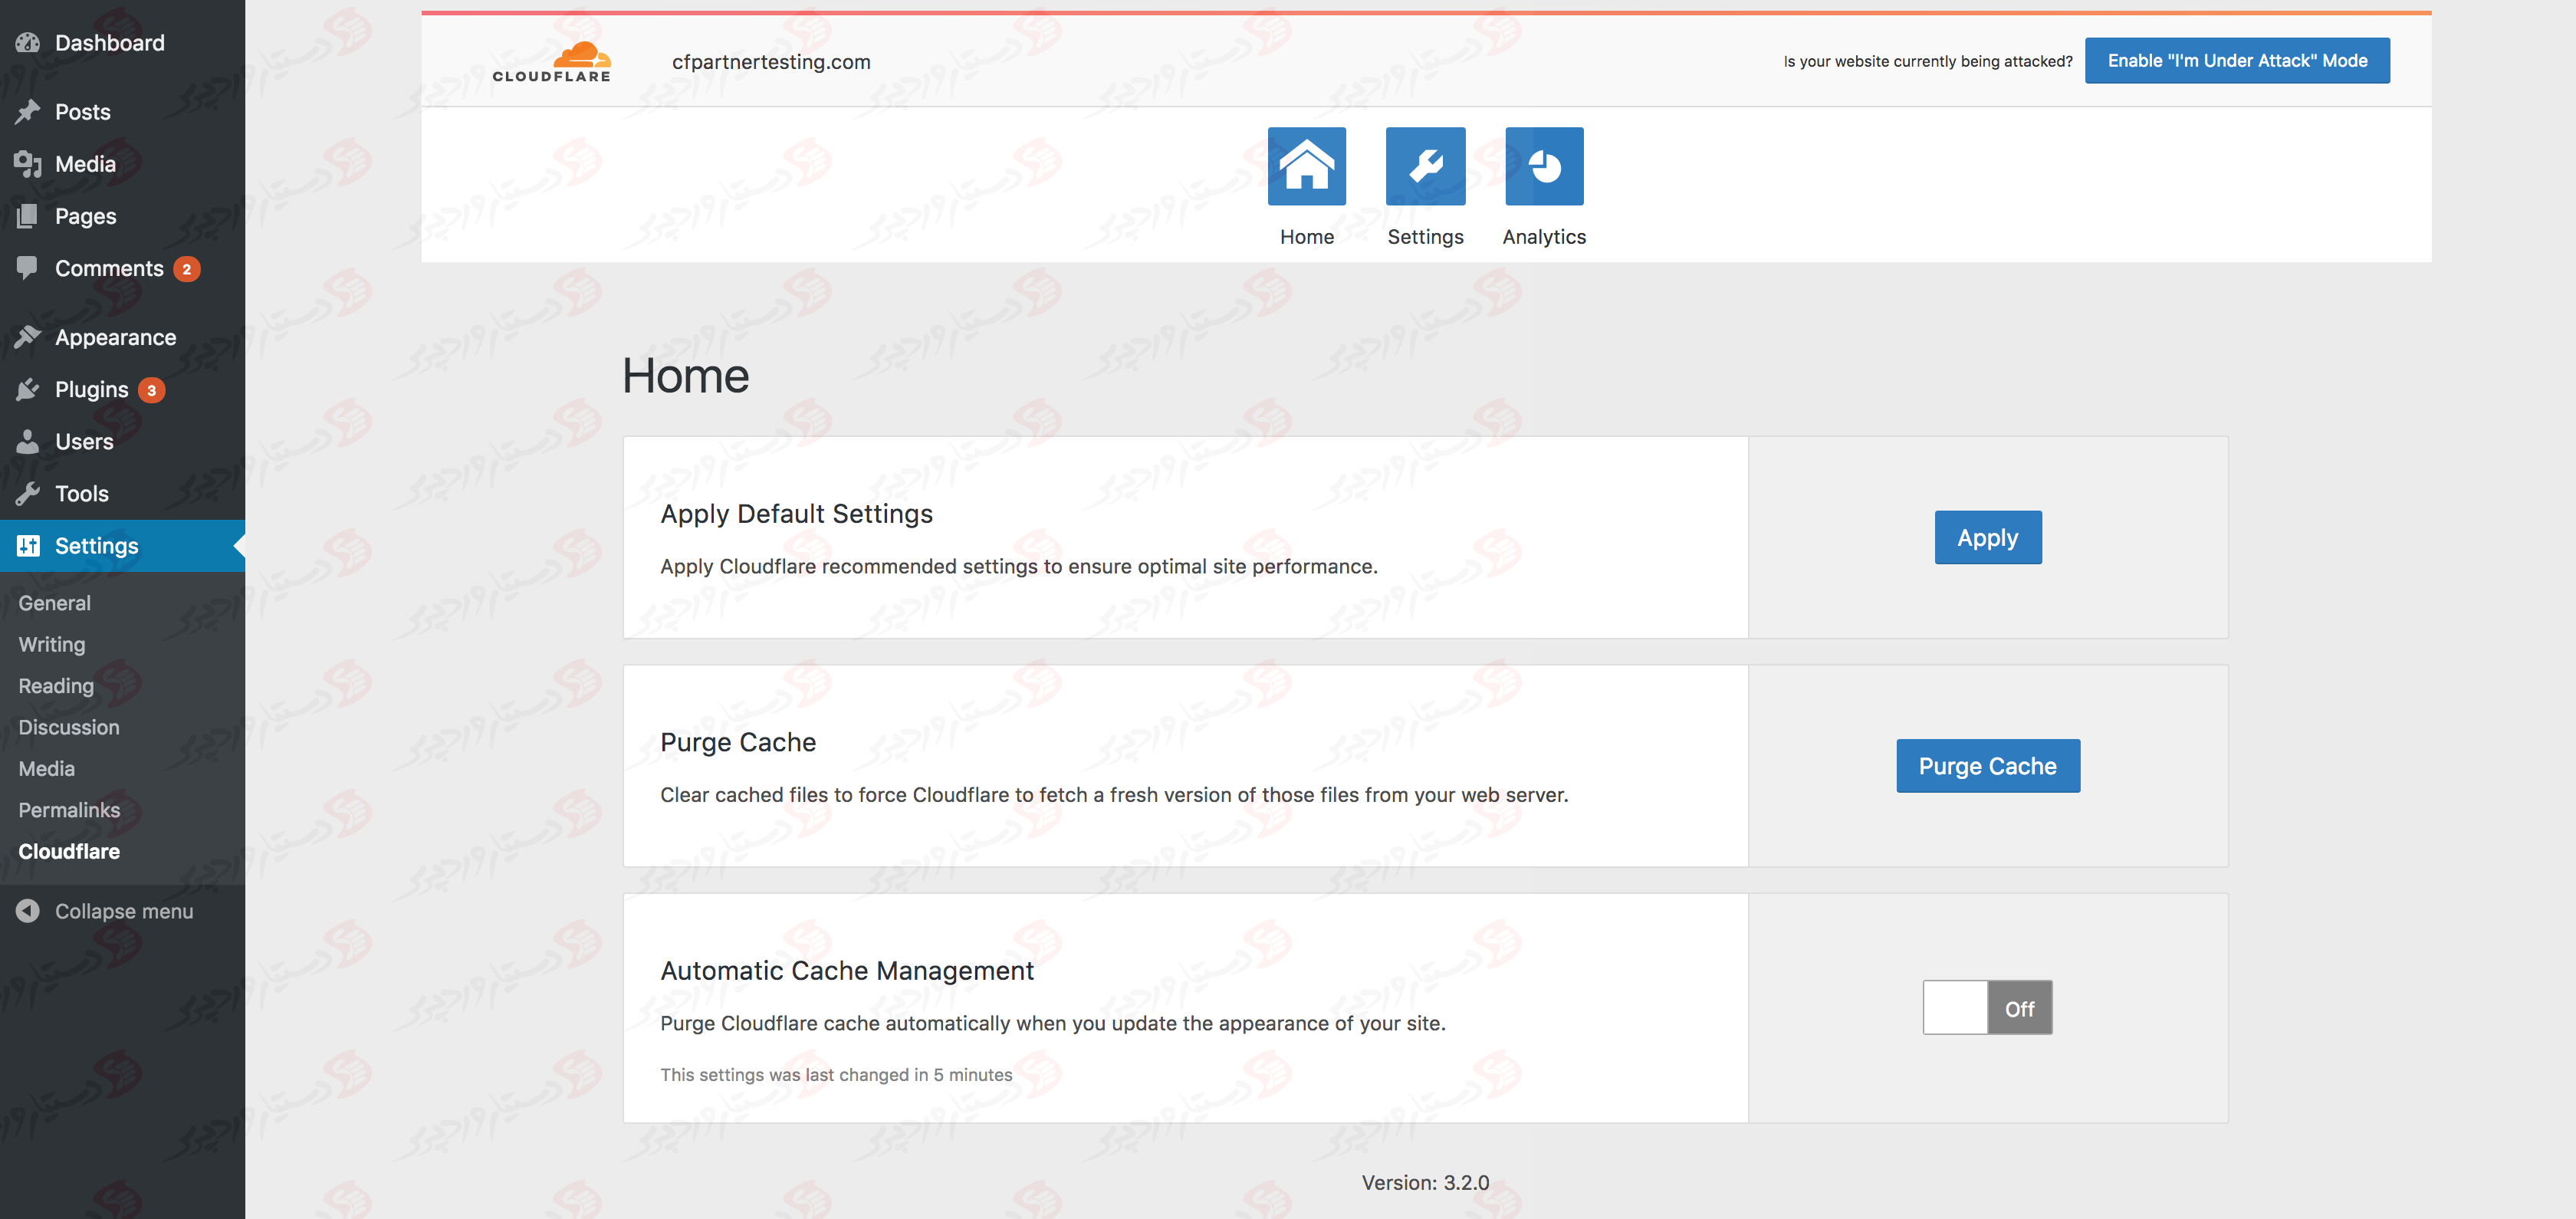Enable "I'm Under Attack" Mode
The height and width of the screenshot is (1219, 2576).
tap(2237, 60)
